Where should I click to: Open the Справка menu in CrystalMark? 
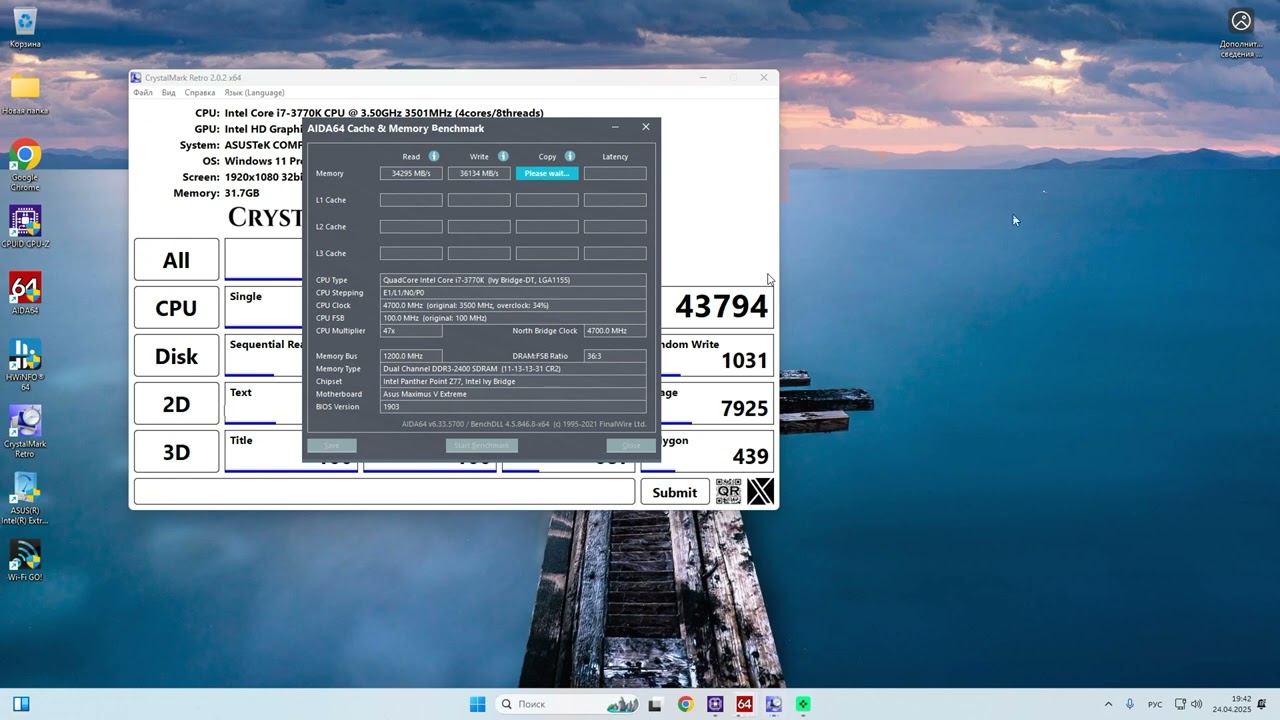(200, 93)
